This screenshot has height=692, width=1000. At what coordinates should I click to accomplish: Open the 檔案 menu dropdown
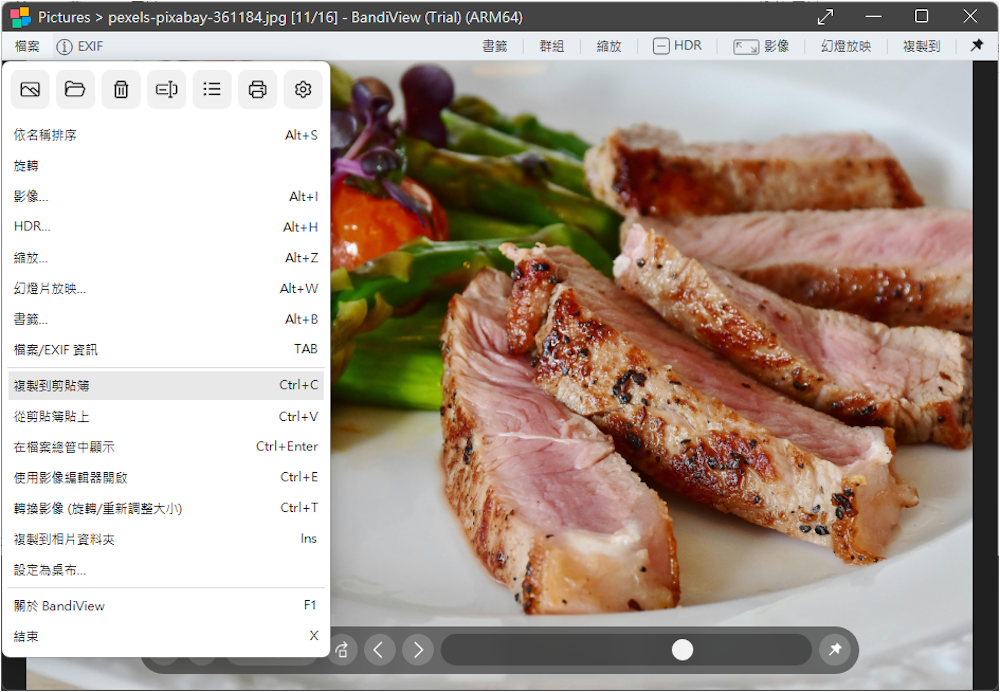pyautogui.click(x=28, y=46)
